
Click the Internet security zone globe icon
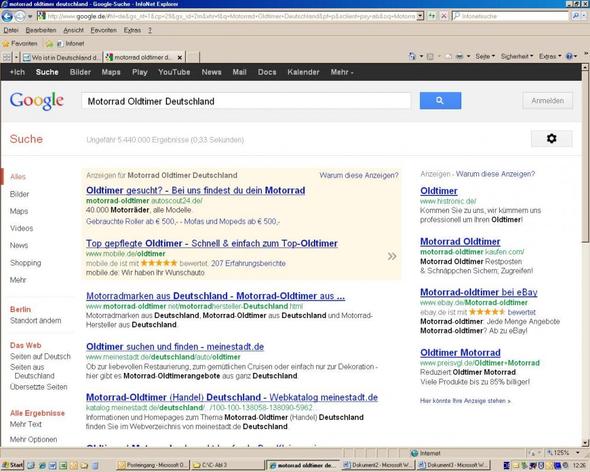click(415, 453)
